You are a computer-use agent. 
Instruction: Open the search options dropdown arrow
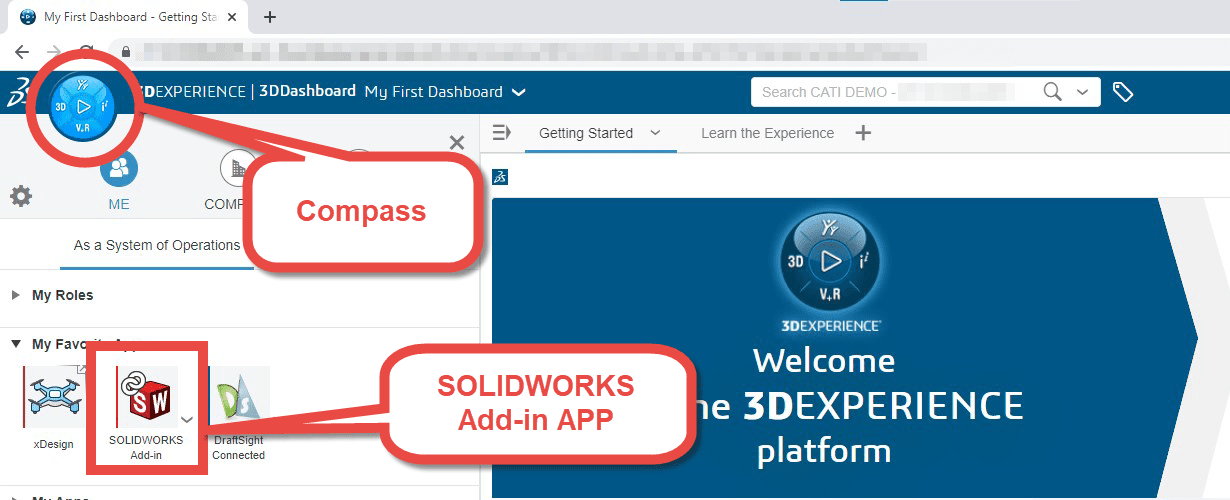pyautogui.click(x=1081, y=92)
